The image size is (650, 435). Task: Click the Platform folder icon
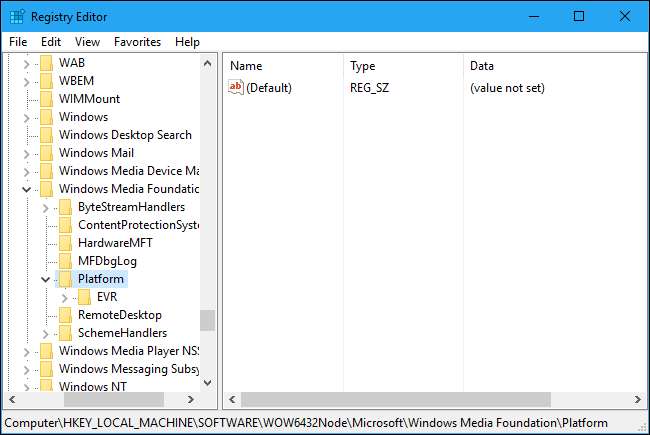tap(65, 279)
